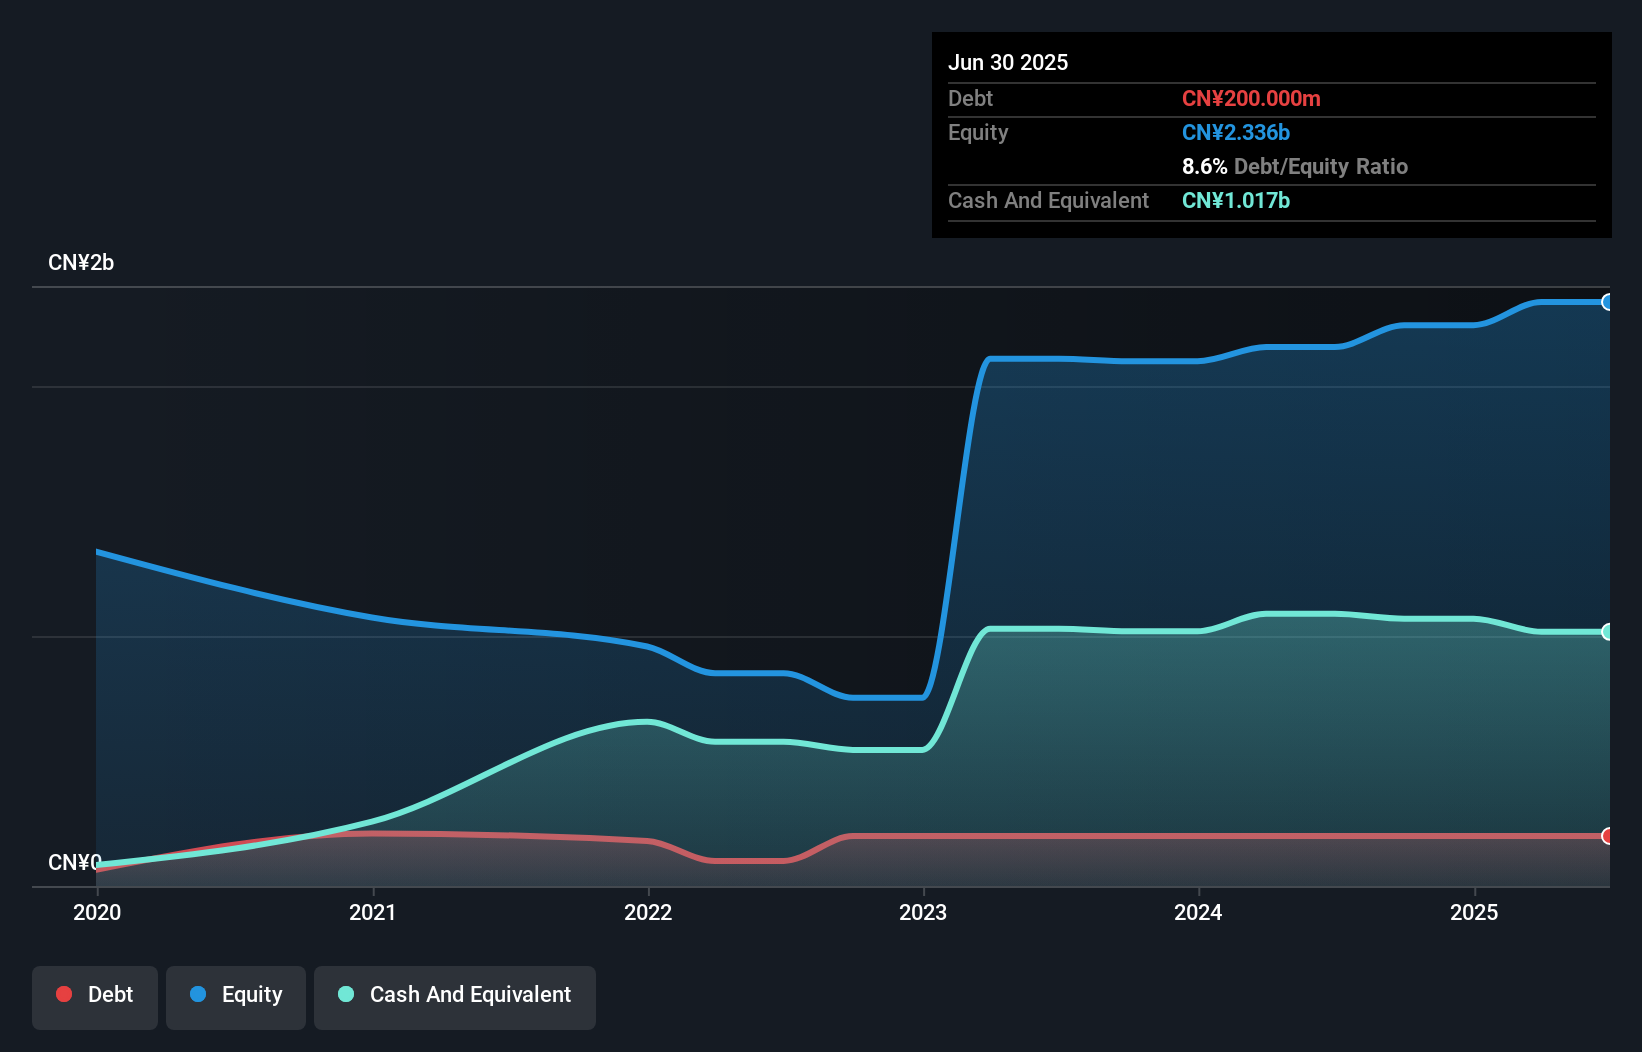Open details for Debt/Equity Ratio row
This screenshot has width=1642, height=1052.
(x=1295, y=166)
